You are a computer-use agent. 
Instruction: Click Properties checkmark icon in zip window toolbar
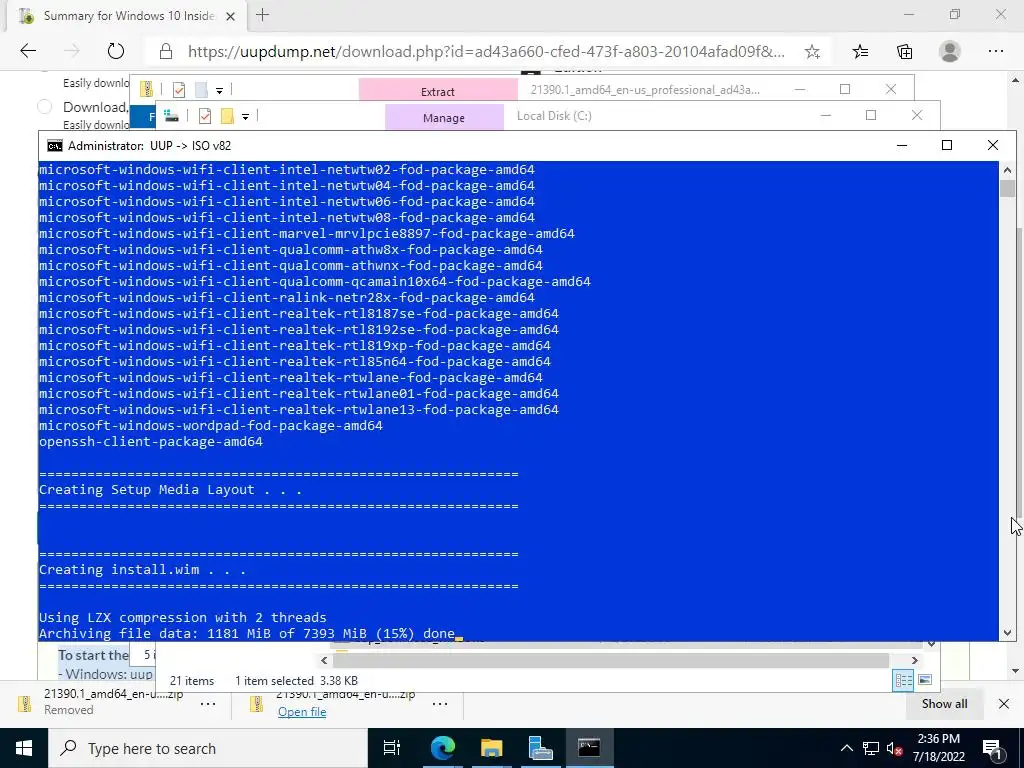(x=178, y=89)
